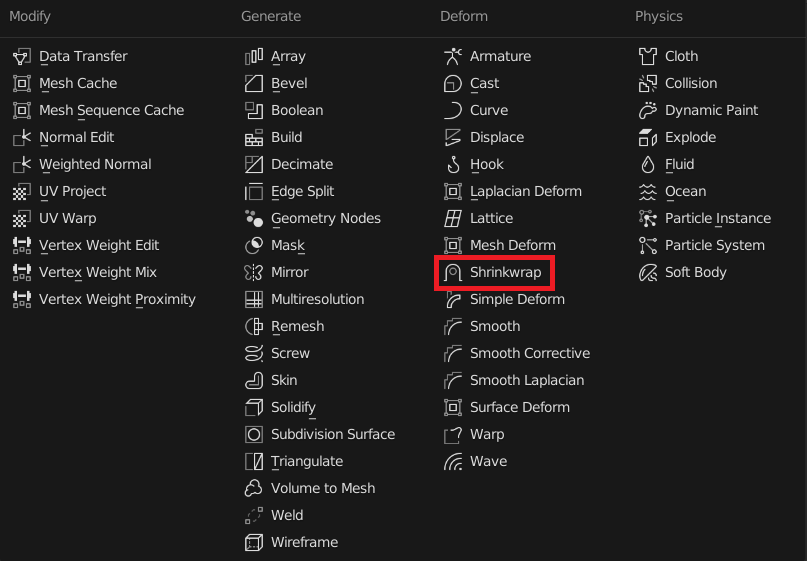Add the Solidify modifier
The image size is (807, 561).
point(293,408)
